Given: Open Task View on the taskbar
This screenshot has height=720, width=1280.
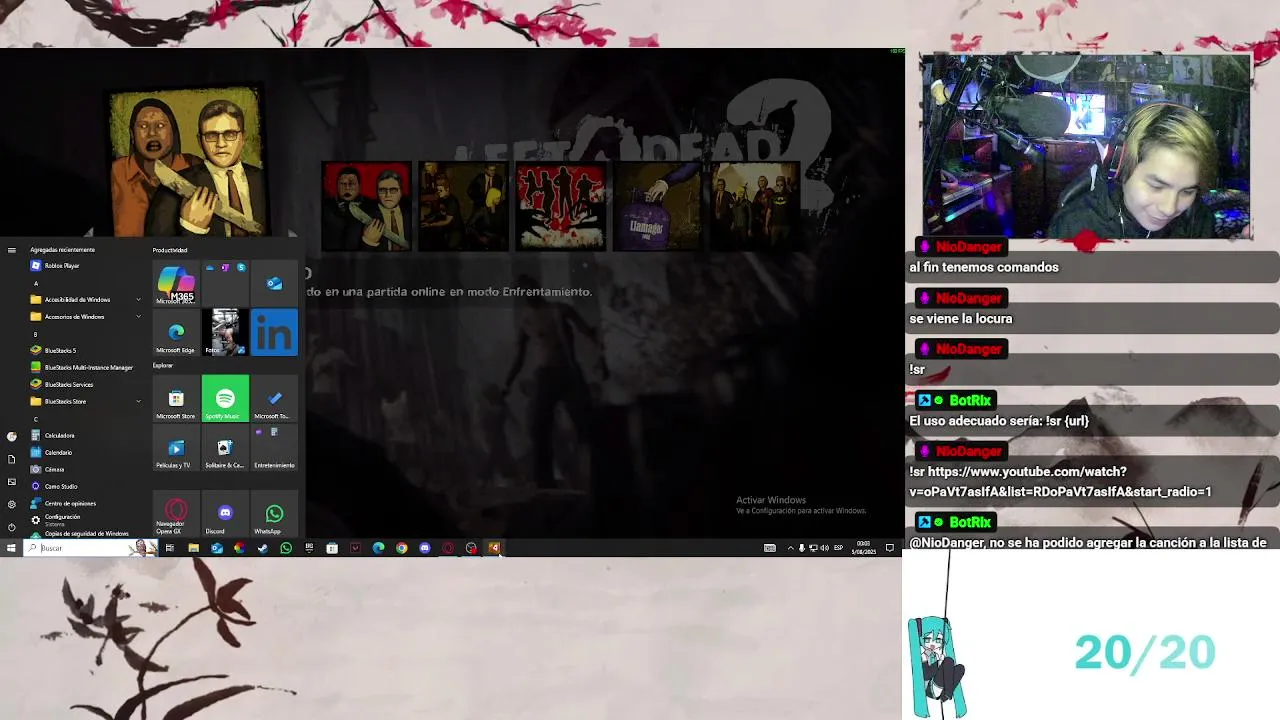Looking at the screenshot, I should [x=170, y=548].
